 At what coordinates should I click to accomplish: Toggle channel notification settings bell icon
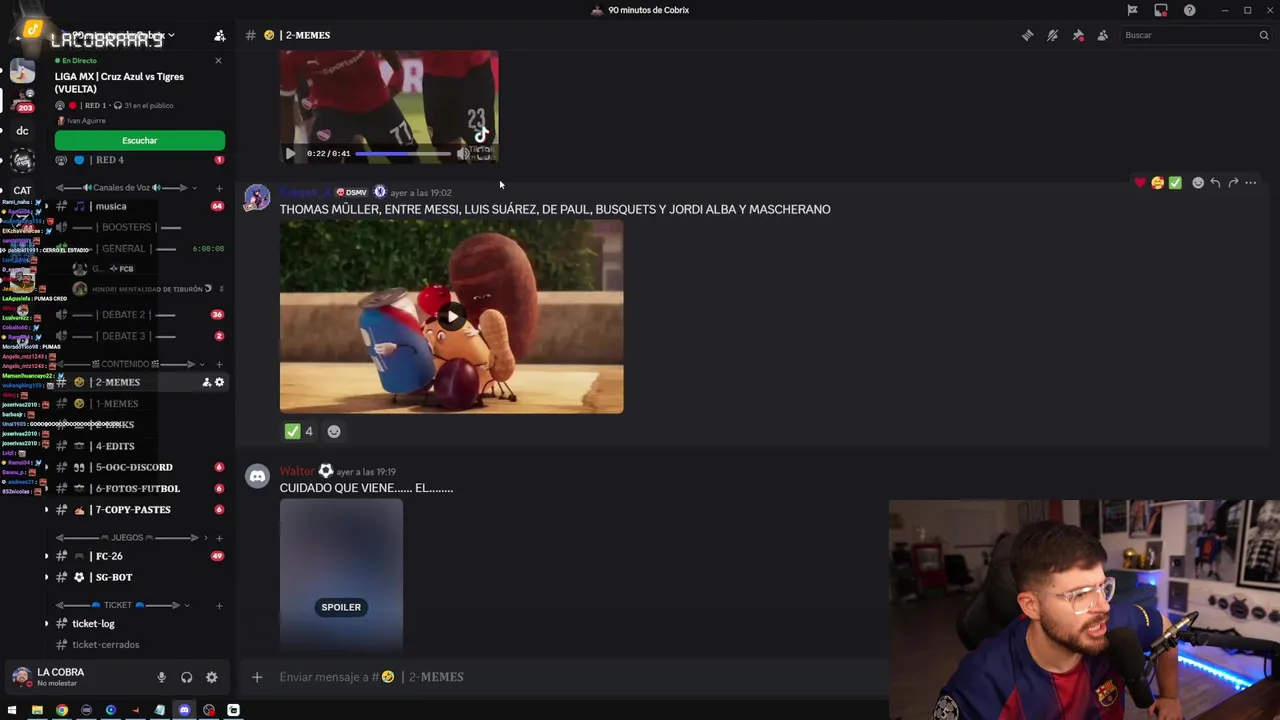(1052, 35)
